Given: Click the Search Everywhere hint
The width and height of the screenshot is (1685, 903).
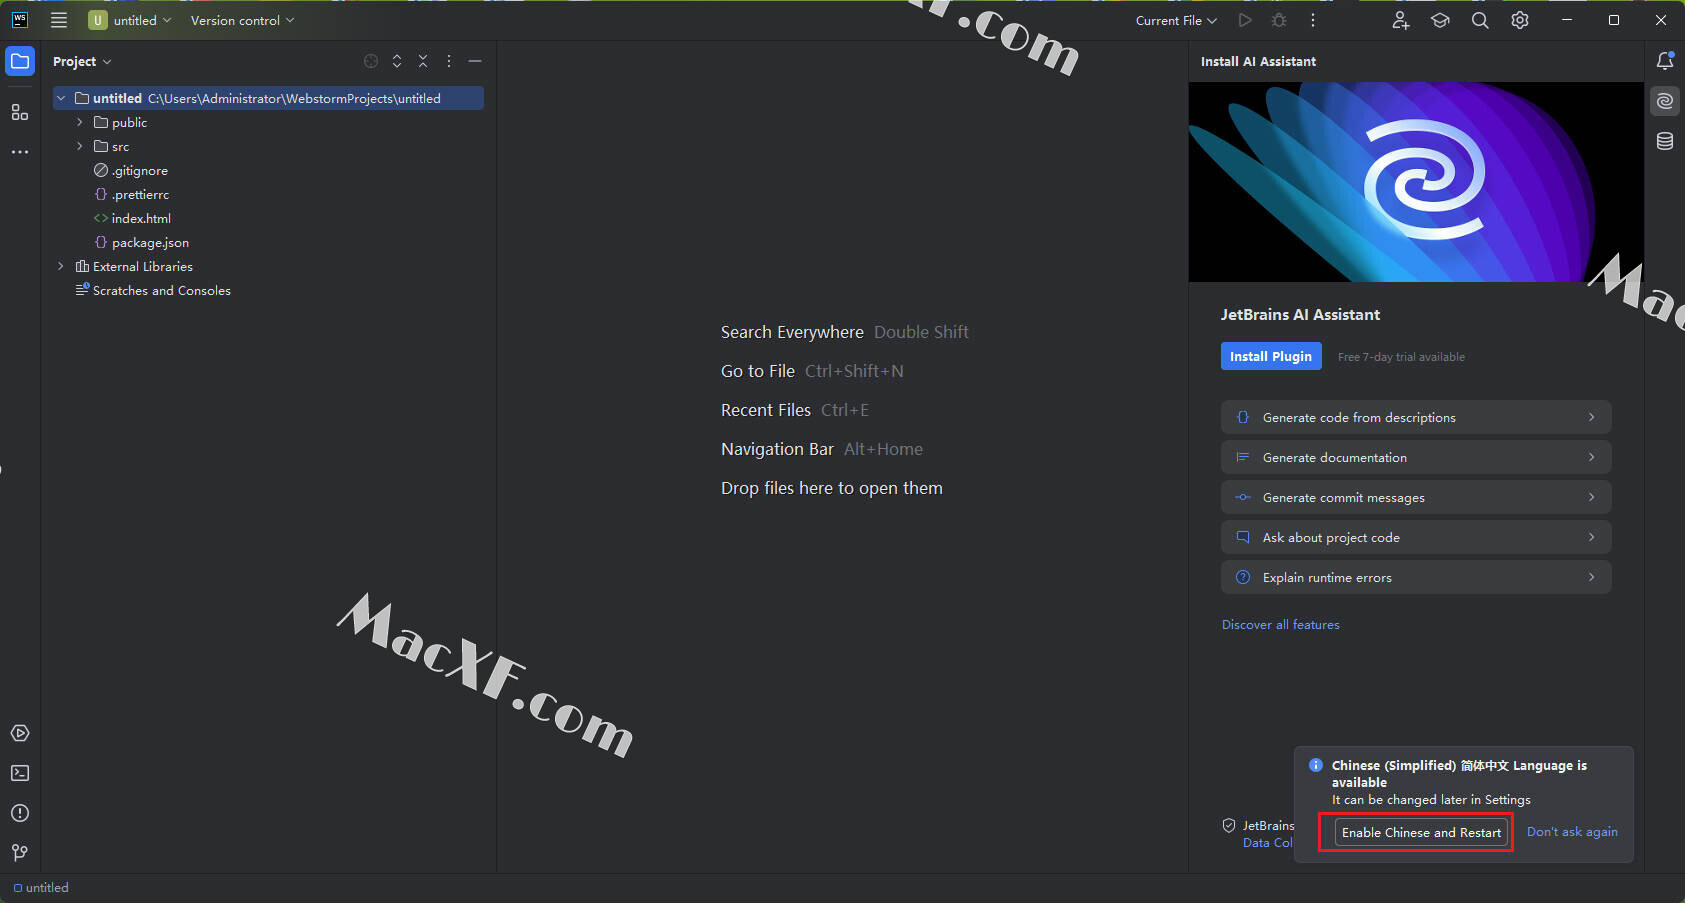Looking at the screenshot, I should (845, 332).
